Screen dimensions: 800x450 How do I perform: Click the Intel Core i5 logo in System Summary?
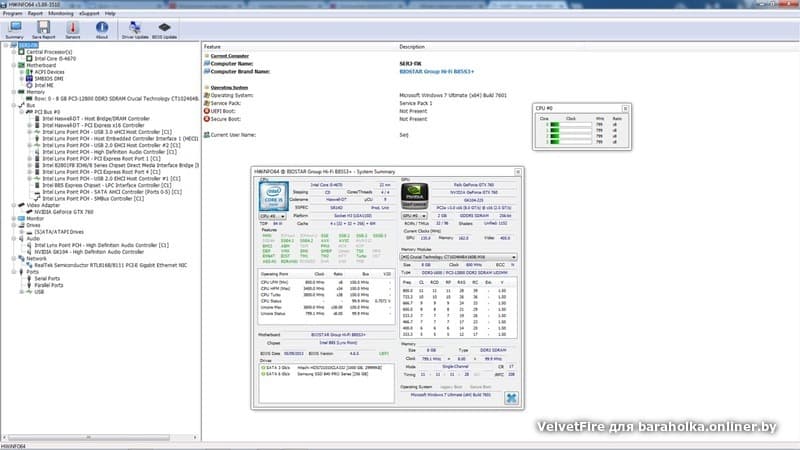(x=273, y=196)
